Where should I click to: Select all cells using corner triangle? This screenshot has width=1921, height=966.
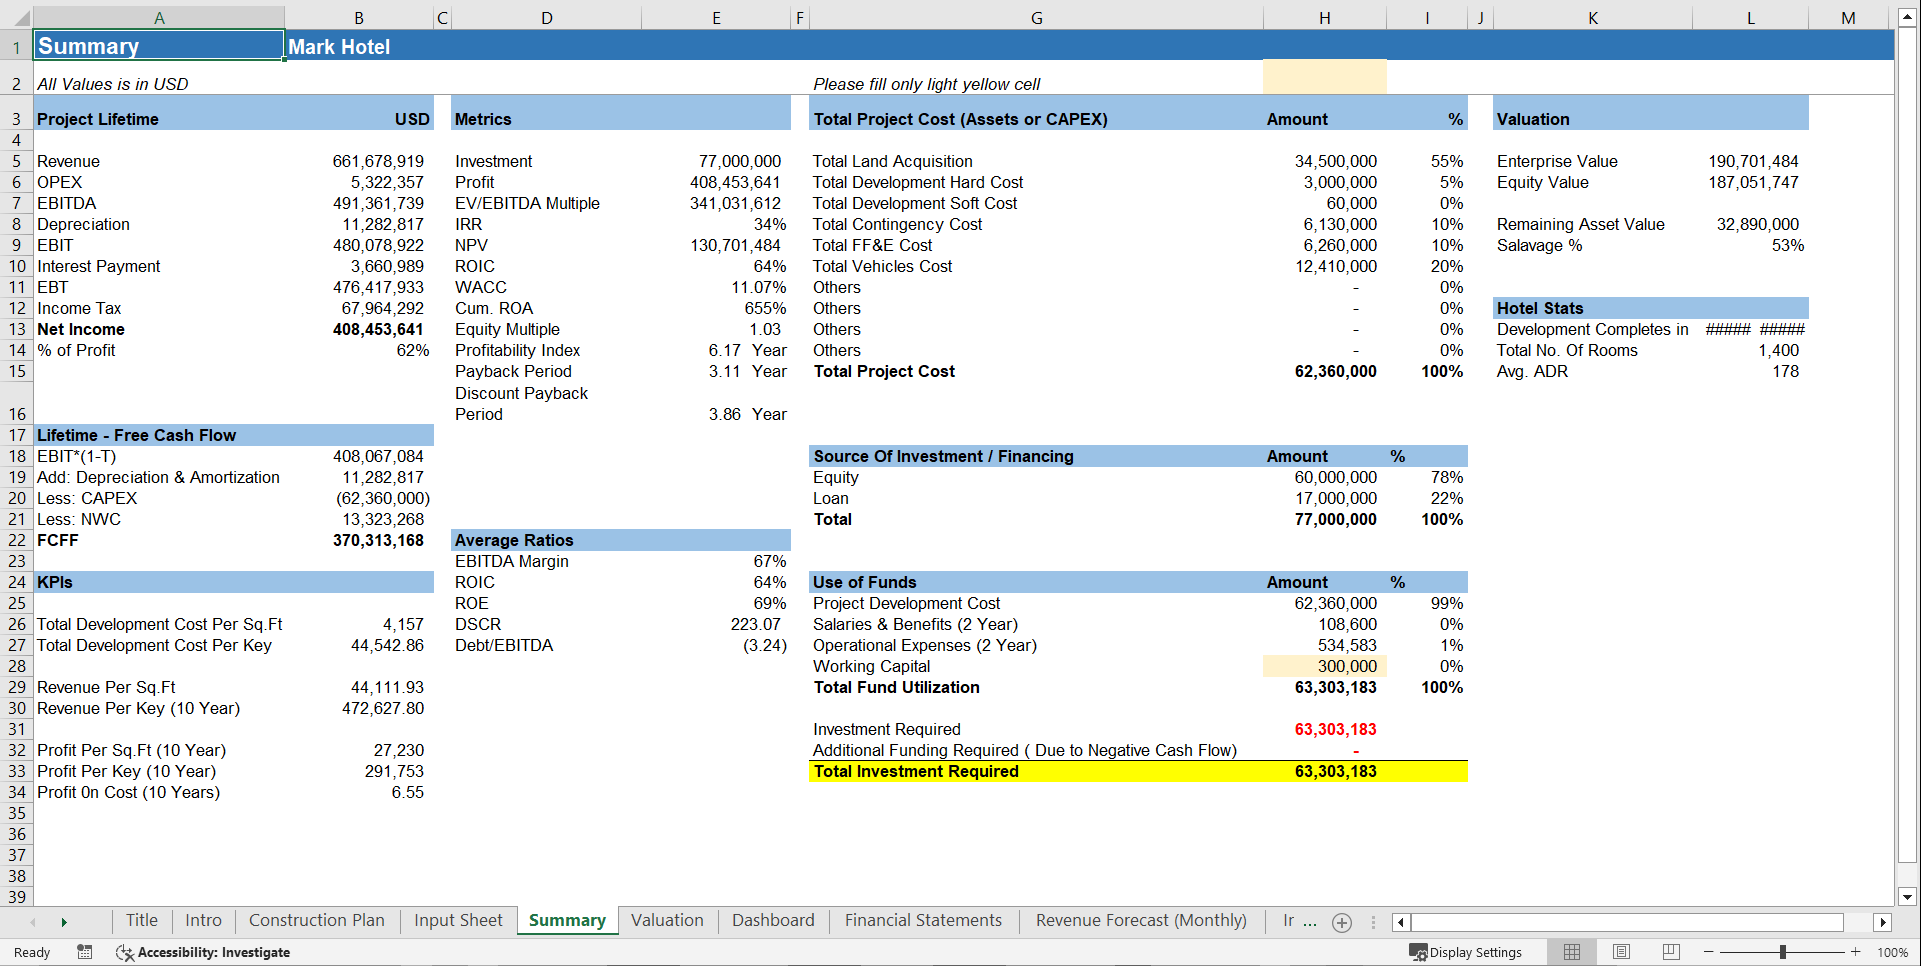(22, 17)
